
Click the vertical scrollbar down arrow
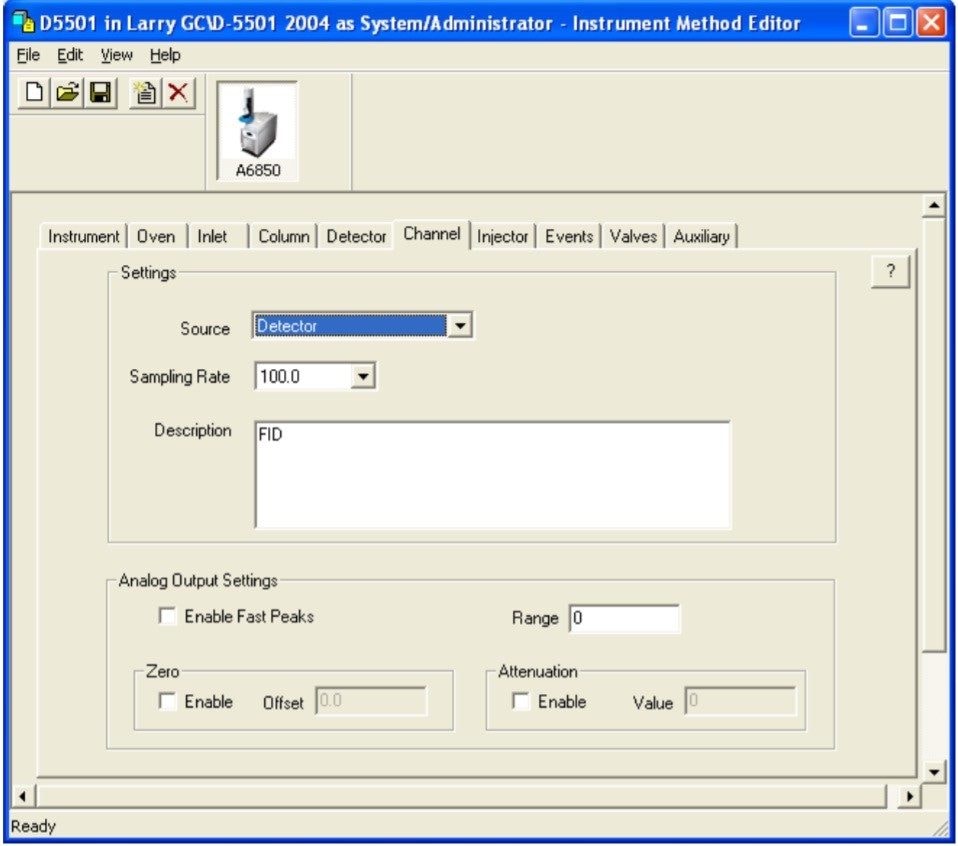point(934,772)
